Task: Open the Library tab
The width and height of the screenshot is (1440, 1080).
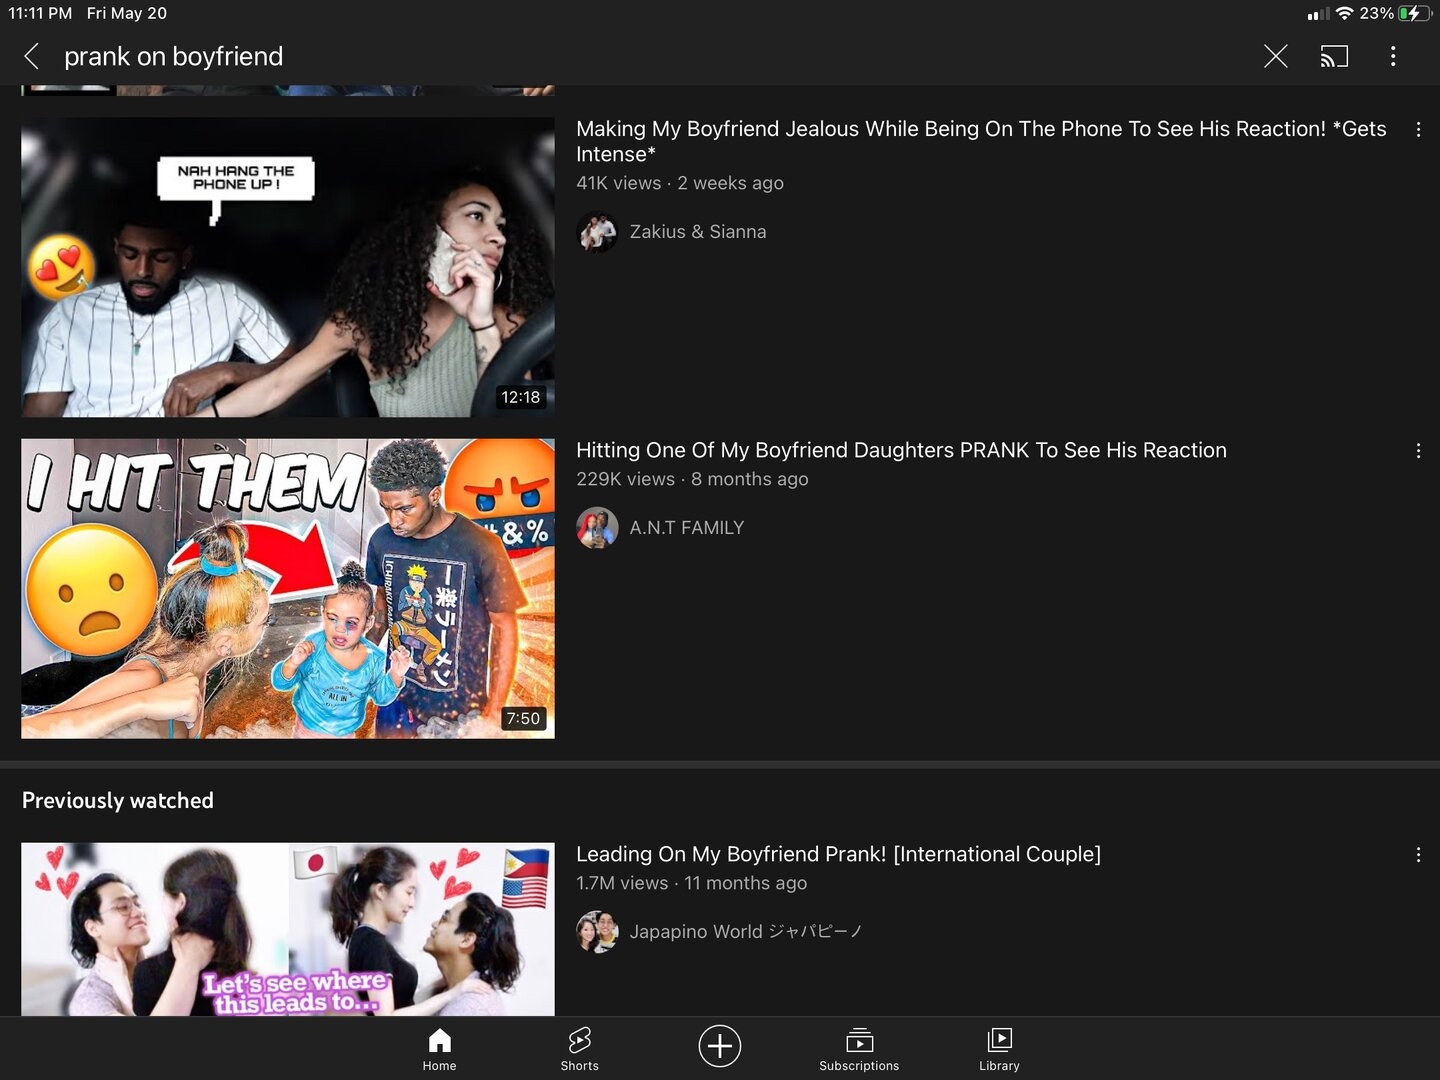Action: point(999,1049)
